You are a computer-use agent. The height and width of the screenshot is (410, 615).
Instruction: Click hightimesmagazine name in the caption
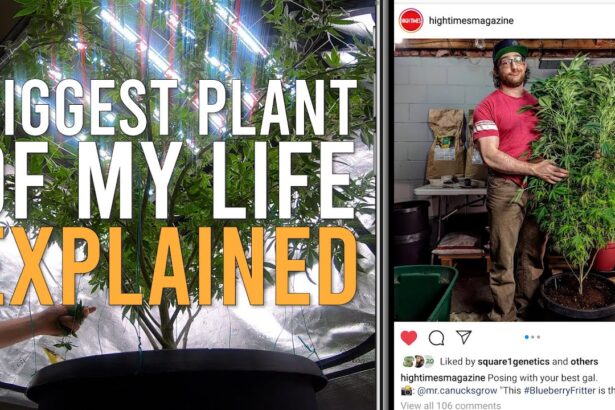click(x=443, y=378)
